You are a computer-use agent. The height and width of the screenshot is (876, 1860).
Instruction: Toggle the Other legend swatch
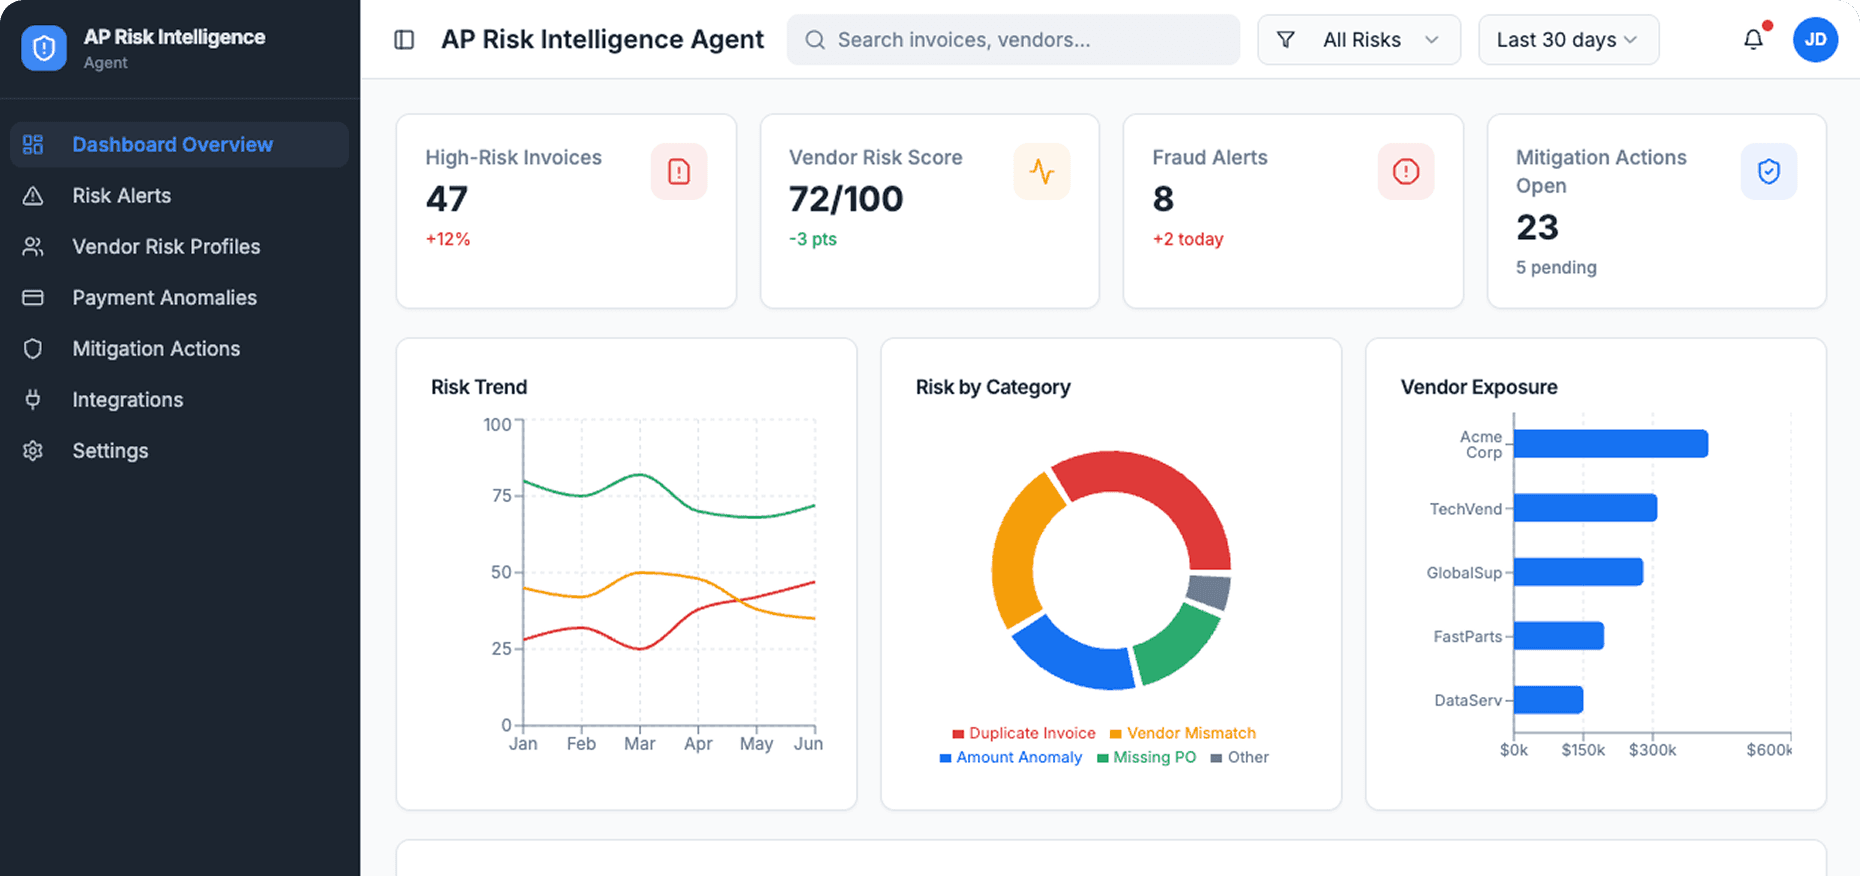(x=1216, y=758)
